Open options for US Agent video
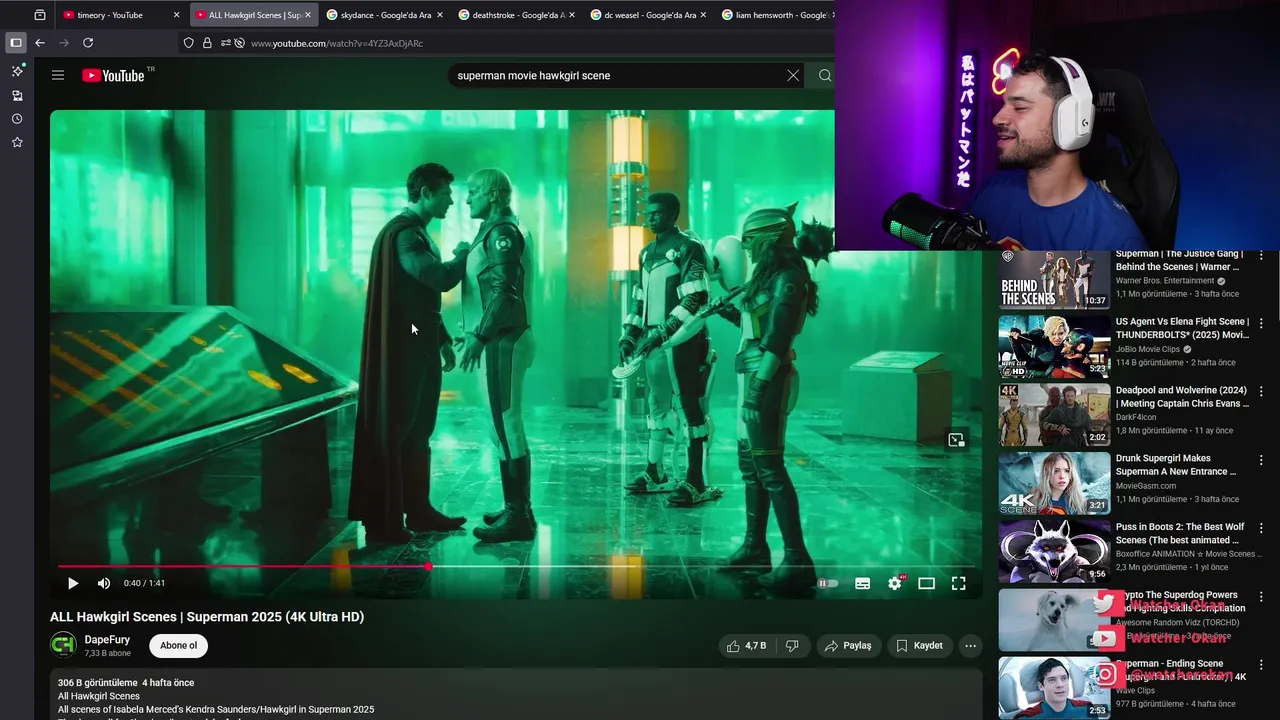The width and height of the screenshot is (1280, 720). [1261, 323]
